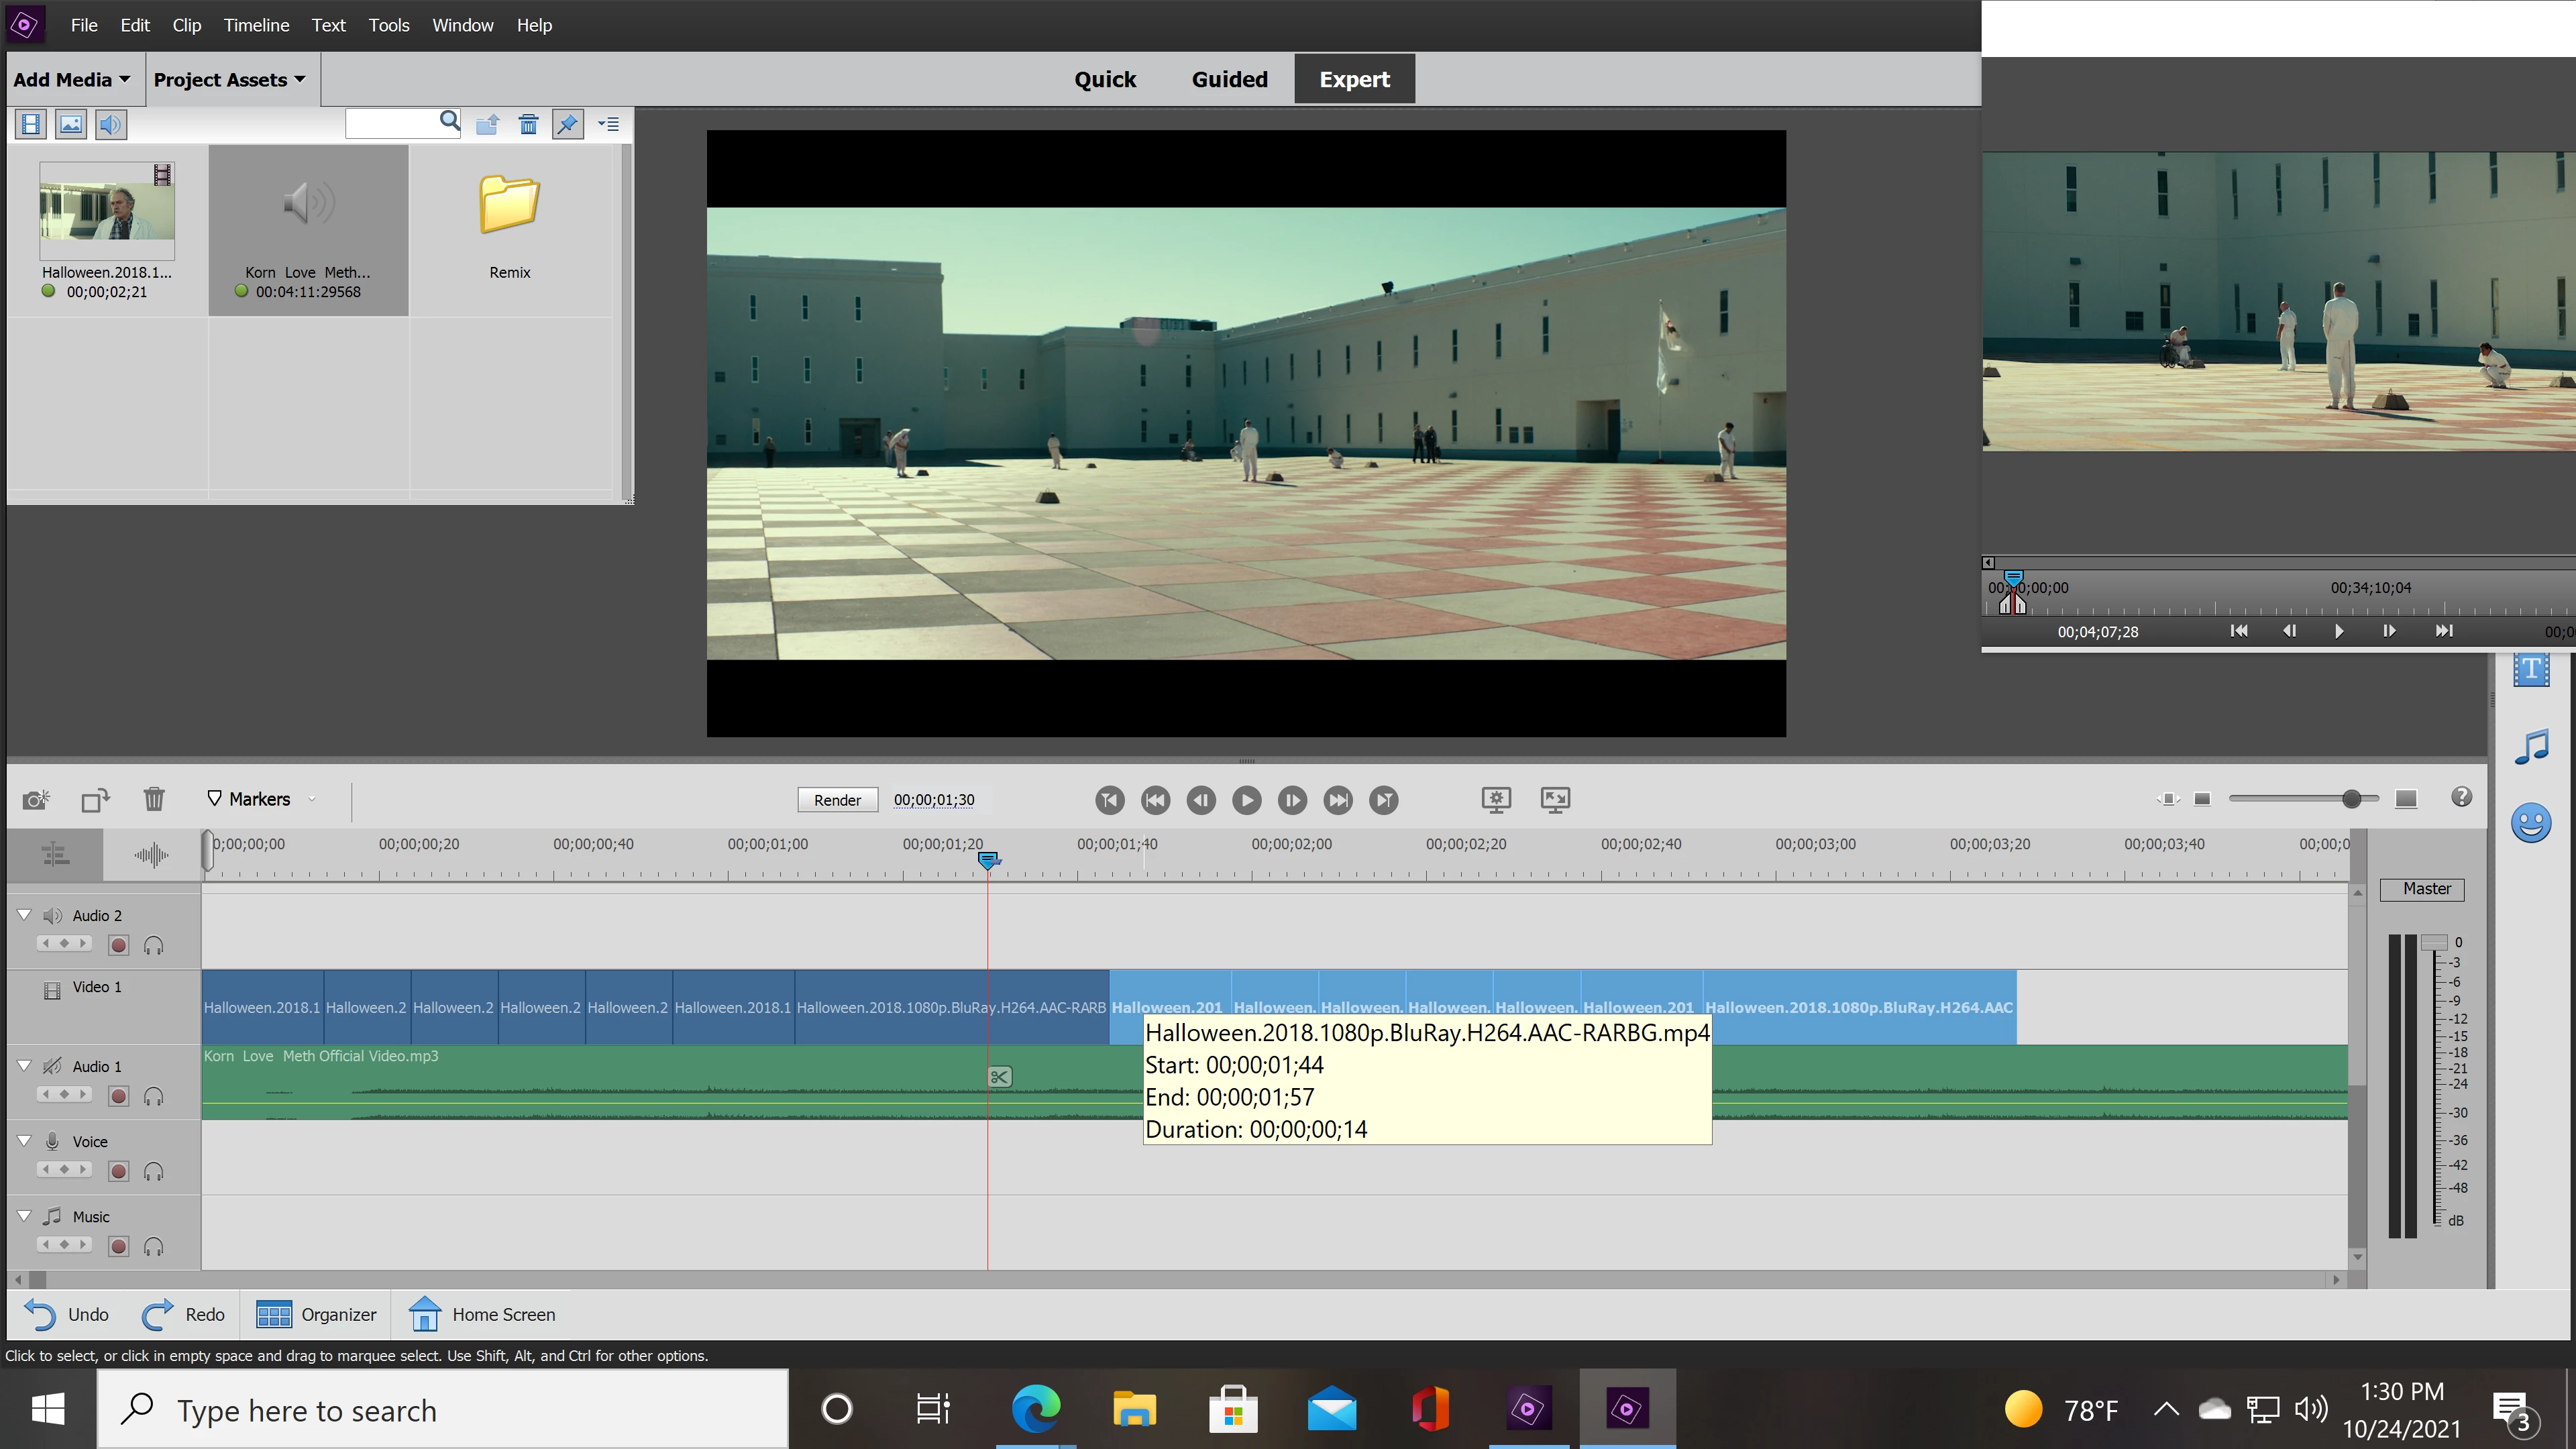
Task: Open the Timeline menu
Action: point(256,25)
